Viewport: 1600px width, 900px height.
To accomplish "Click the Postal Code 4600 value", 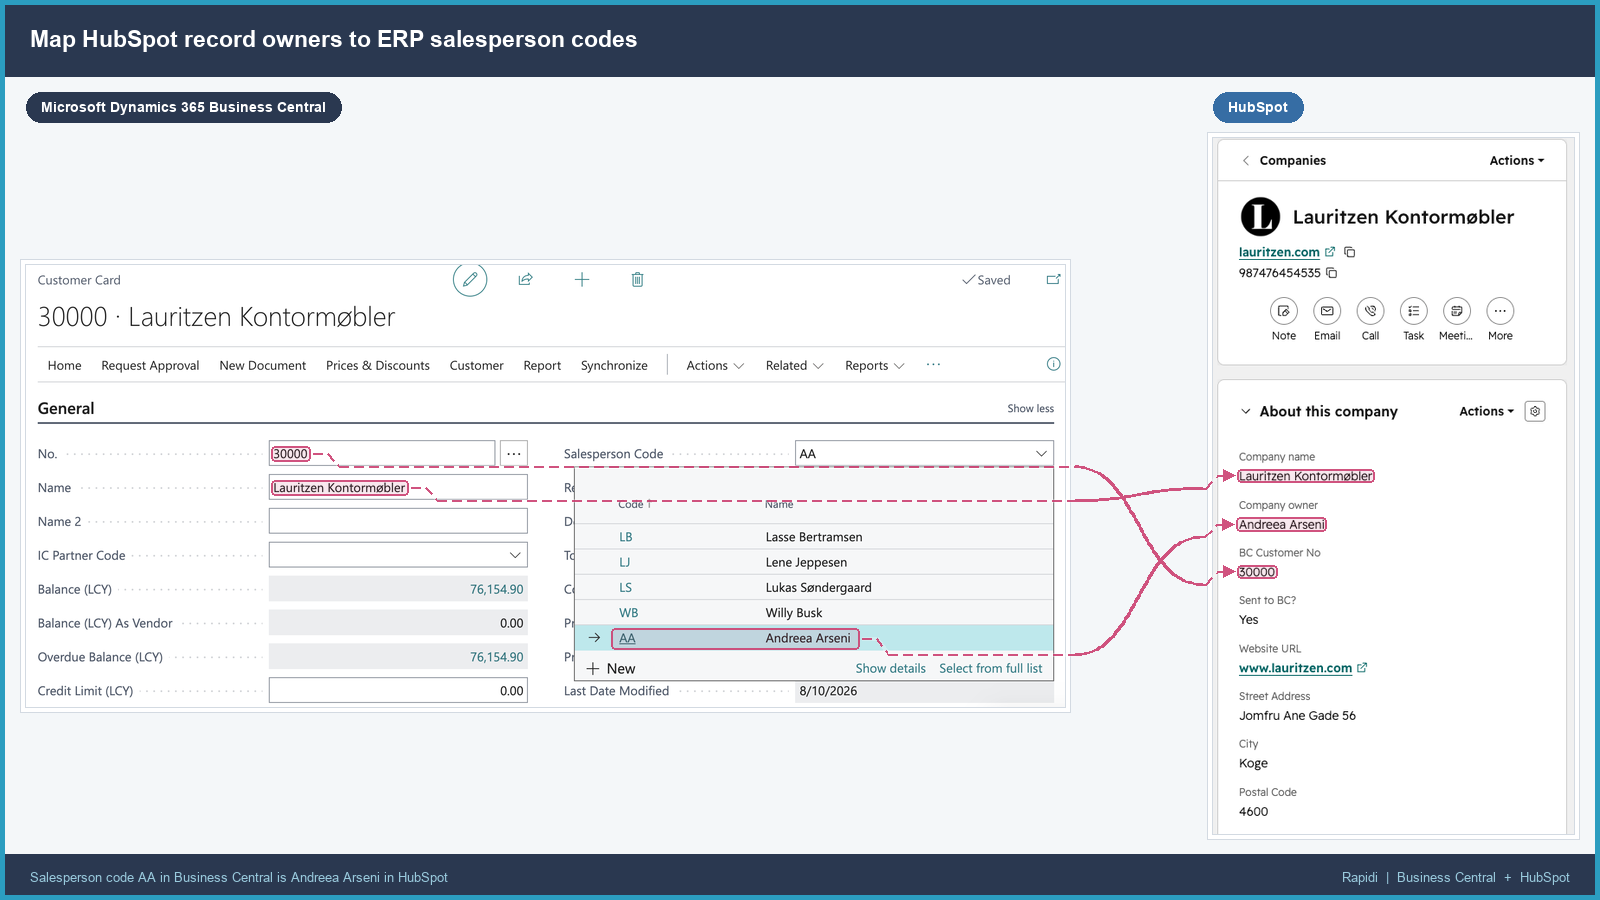I will tap(1254, 812).
